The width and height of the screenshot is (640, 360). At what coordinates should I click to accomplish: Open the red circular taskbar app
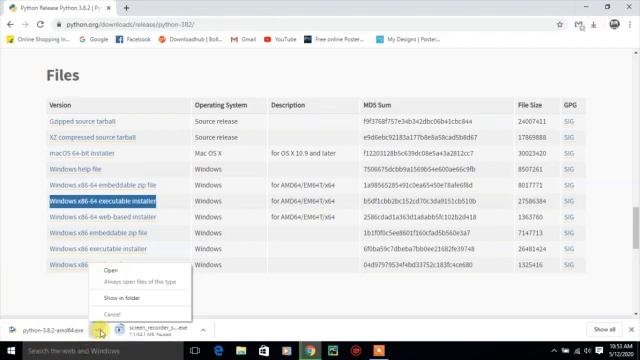[x=356, y=351]
